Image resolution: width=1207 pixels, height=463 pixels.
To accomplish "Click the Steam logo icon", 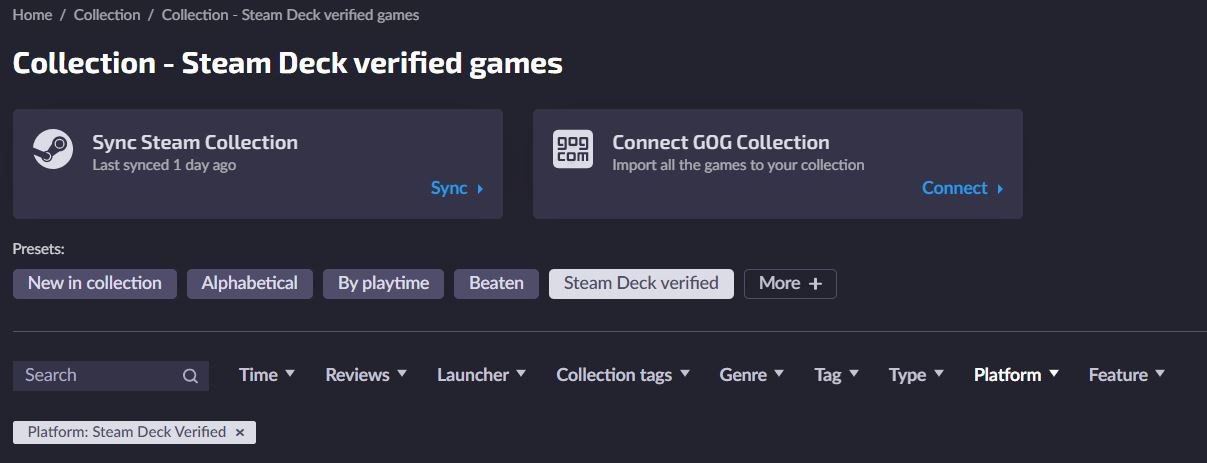I will pos(53,149).
